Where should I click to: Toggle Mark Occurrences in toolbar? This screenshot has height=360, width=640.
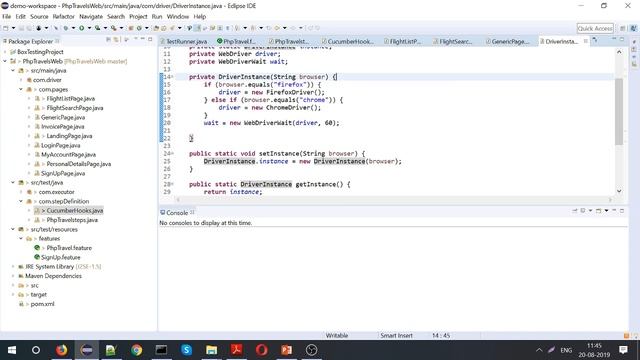tap(198, 28)
